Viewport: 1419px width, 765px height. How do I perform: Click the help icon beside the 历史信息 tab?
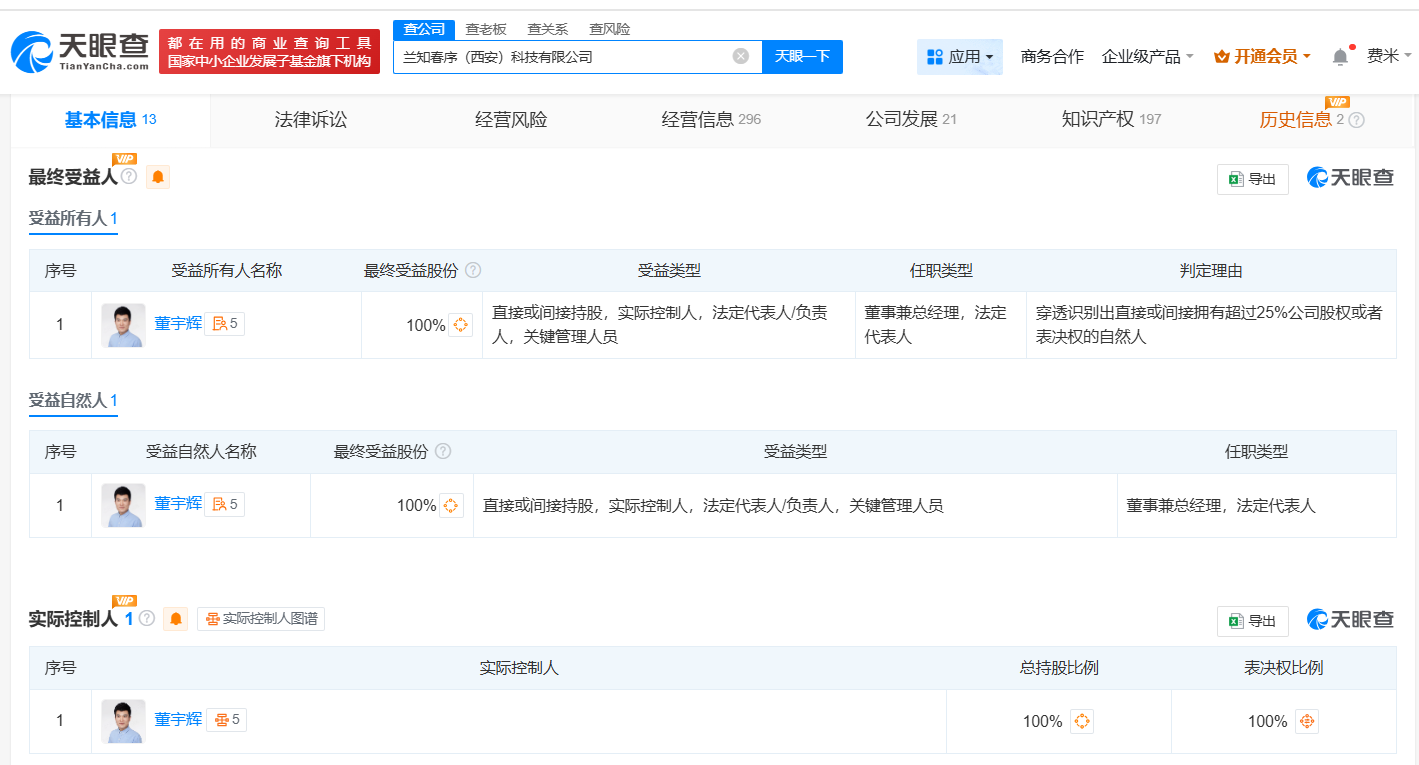coord(1357,120)
